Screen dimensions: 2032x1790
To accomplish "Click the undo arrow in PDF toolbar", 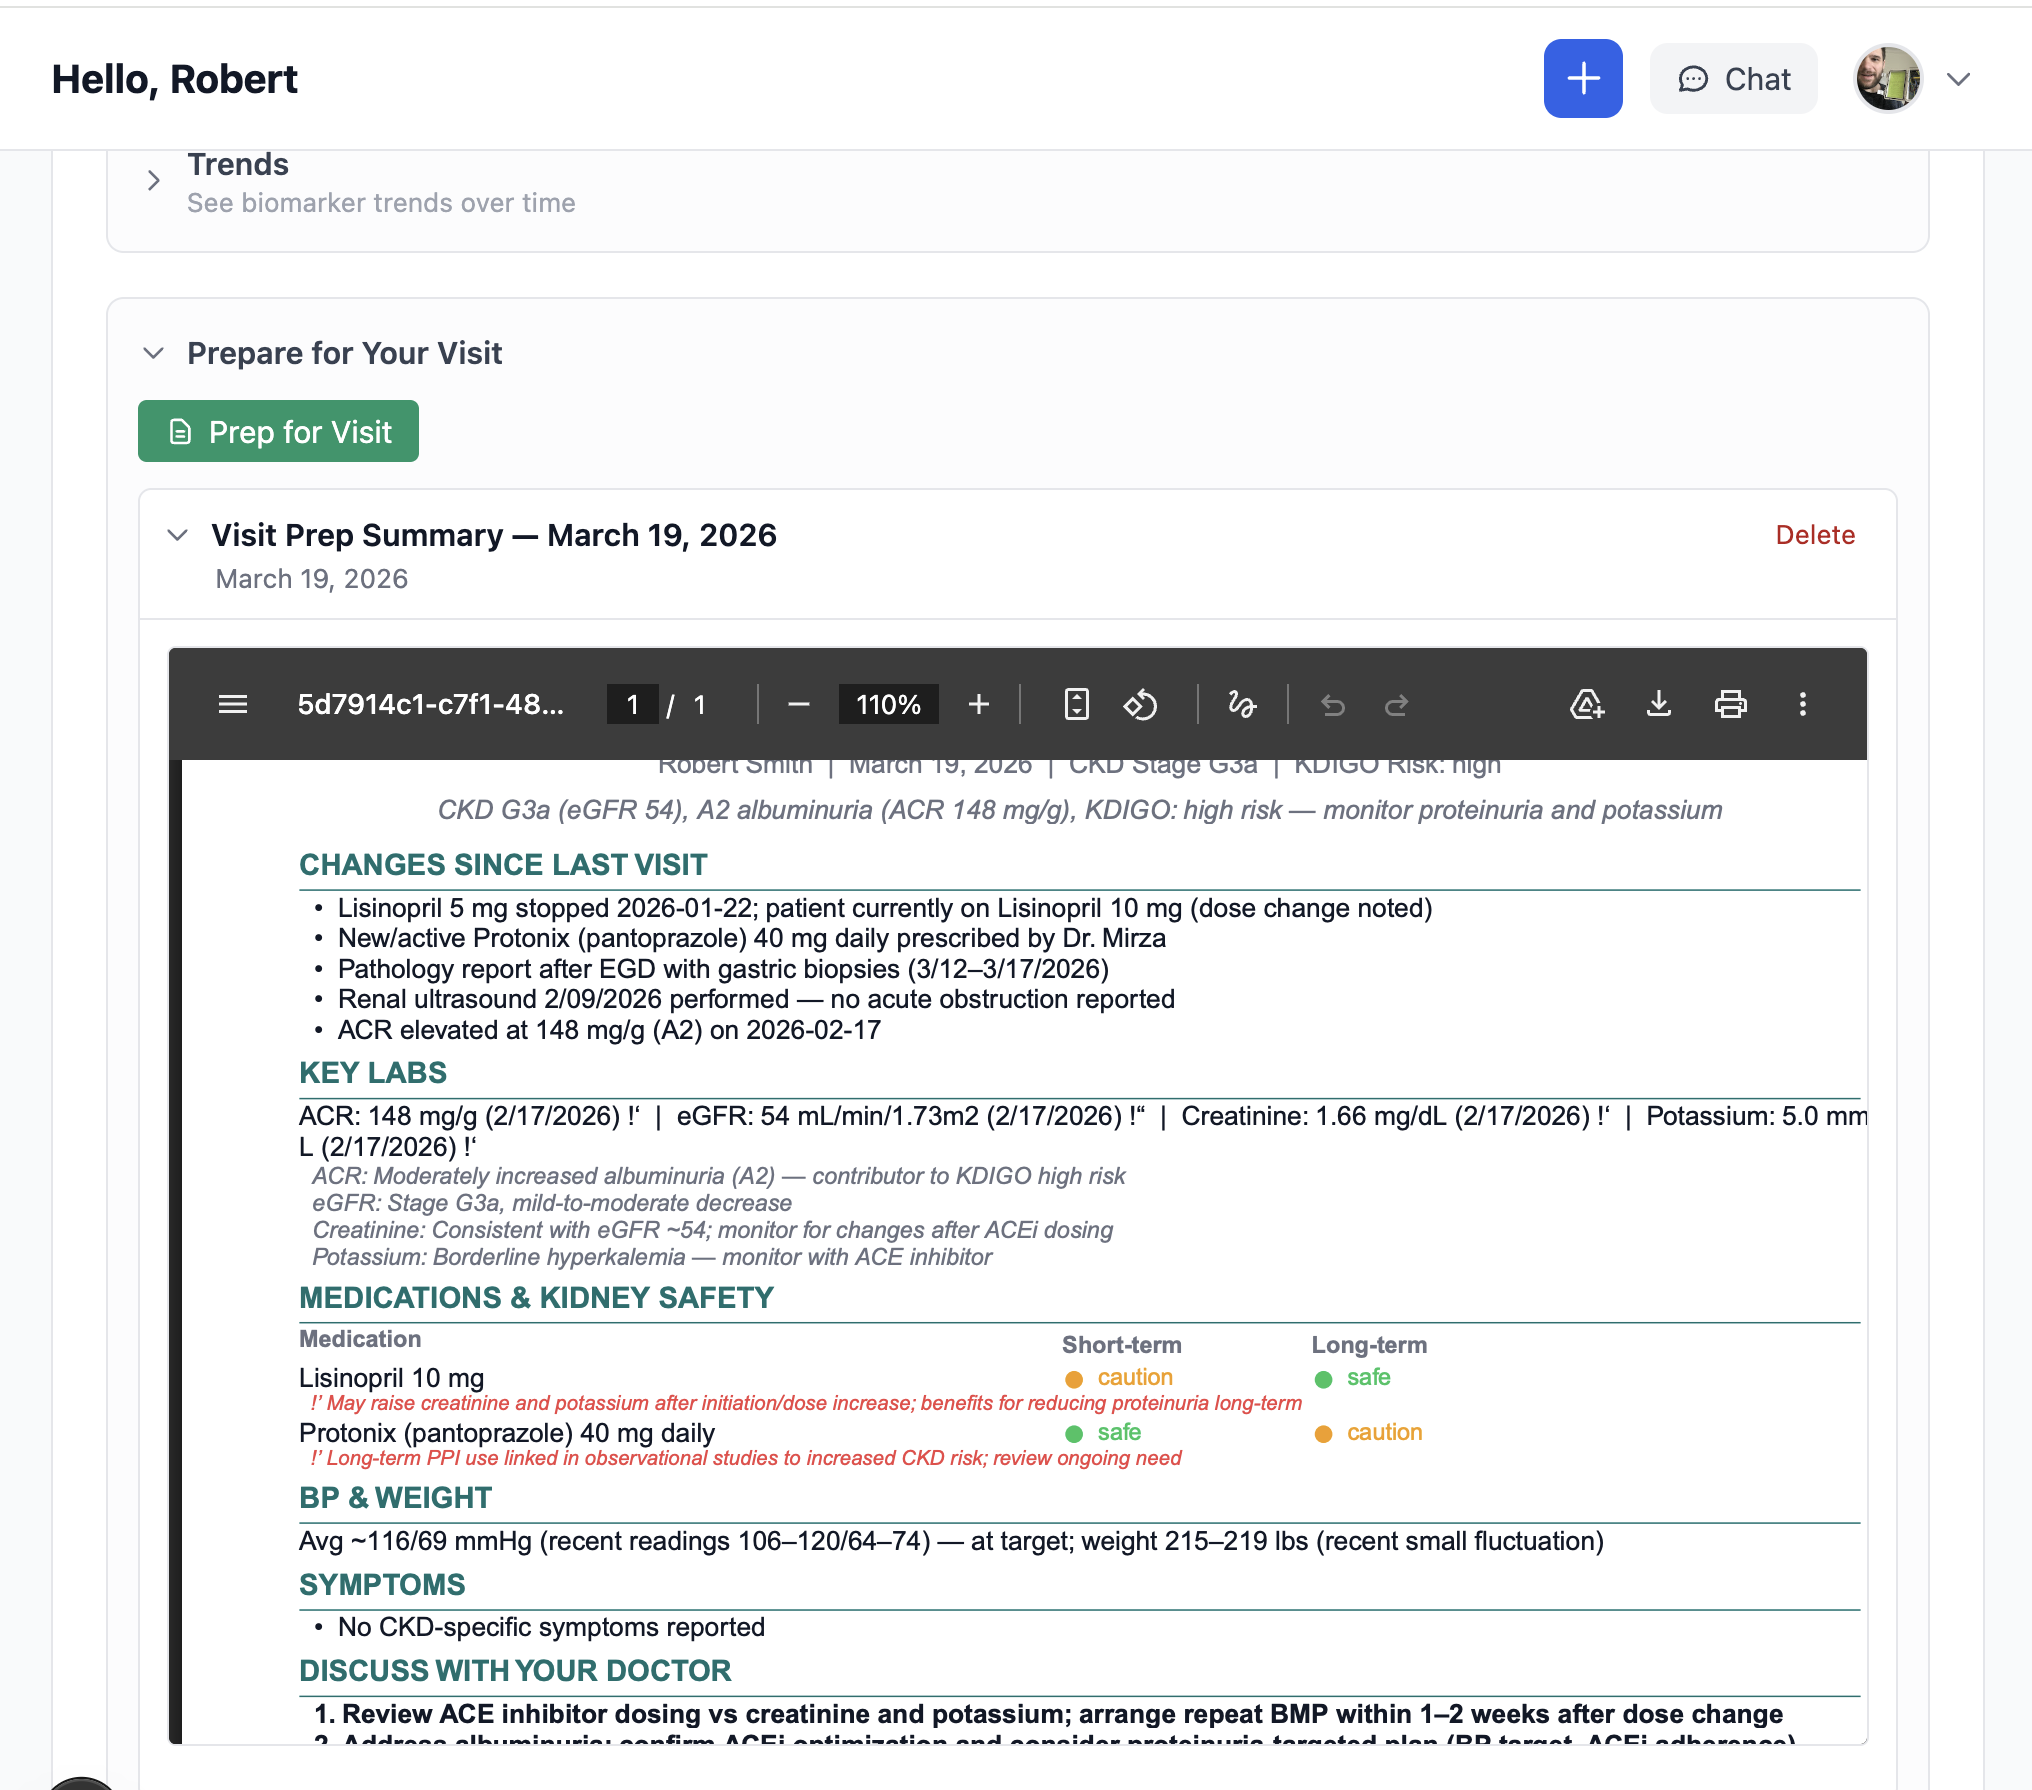I will click(1332, 706).
